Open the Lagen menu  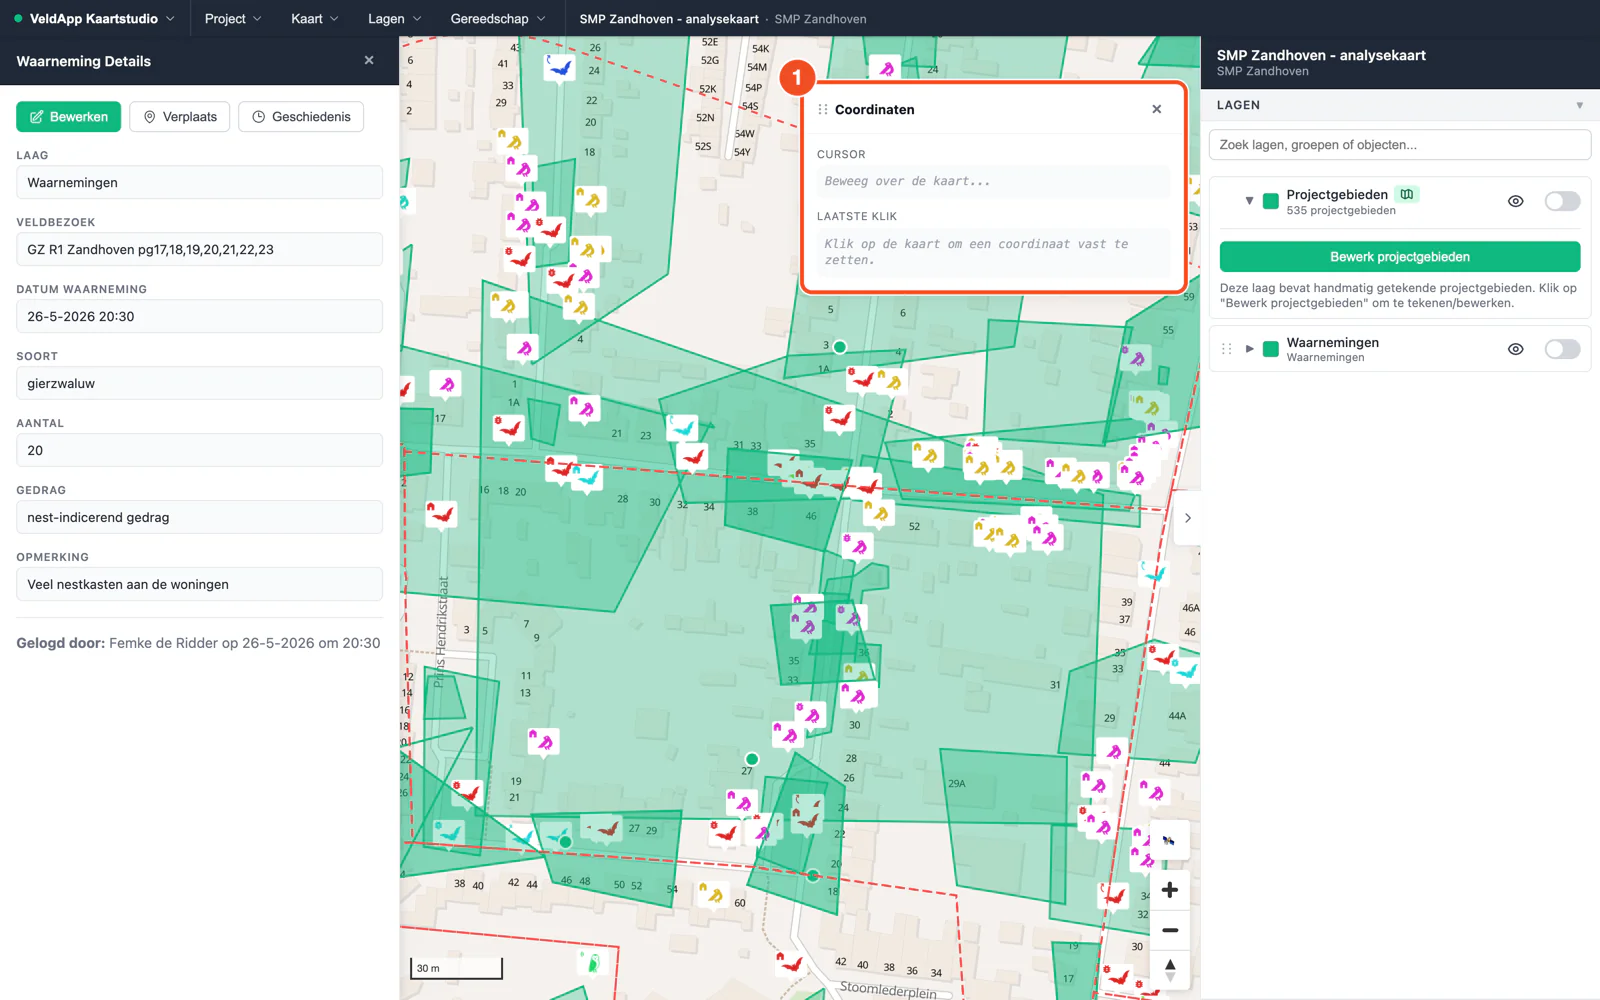tap(394, 18)
